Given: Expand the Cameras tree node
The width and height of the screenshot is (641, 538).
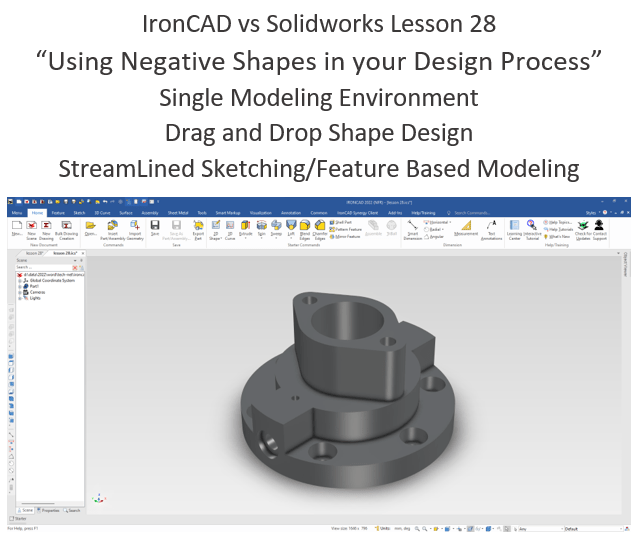Looking at the screenshot, I should coord(20,291).
